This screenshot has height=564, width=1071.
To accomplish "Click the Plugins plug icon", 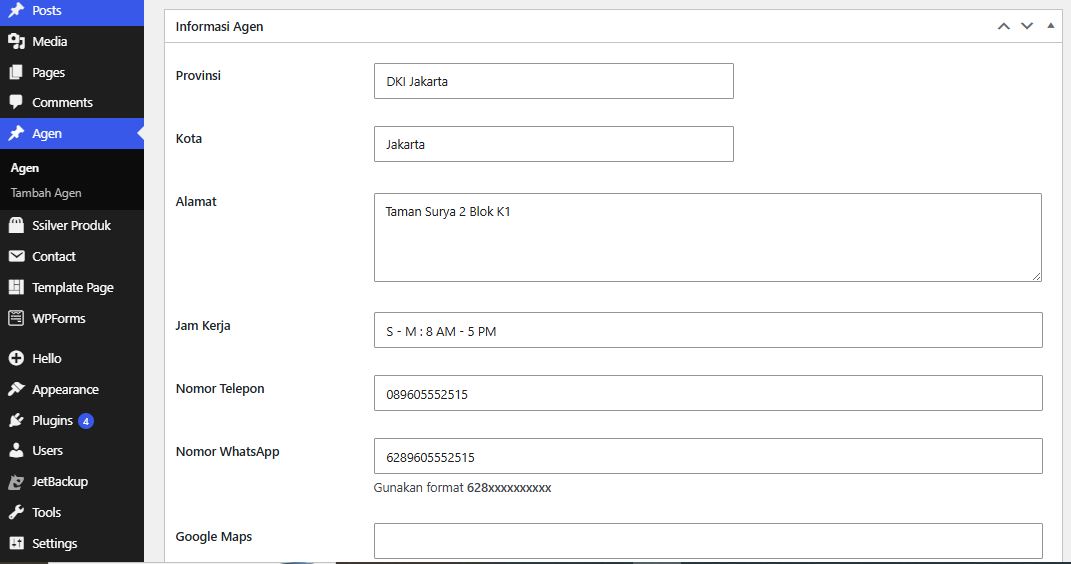I will point(16,420).
